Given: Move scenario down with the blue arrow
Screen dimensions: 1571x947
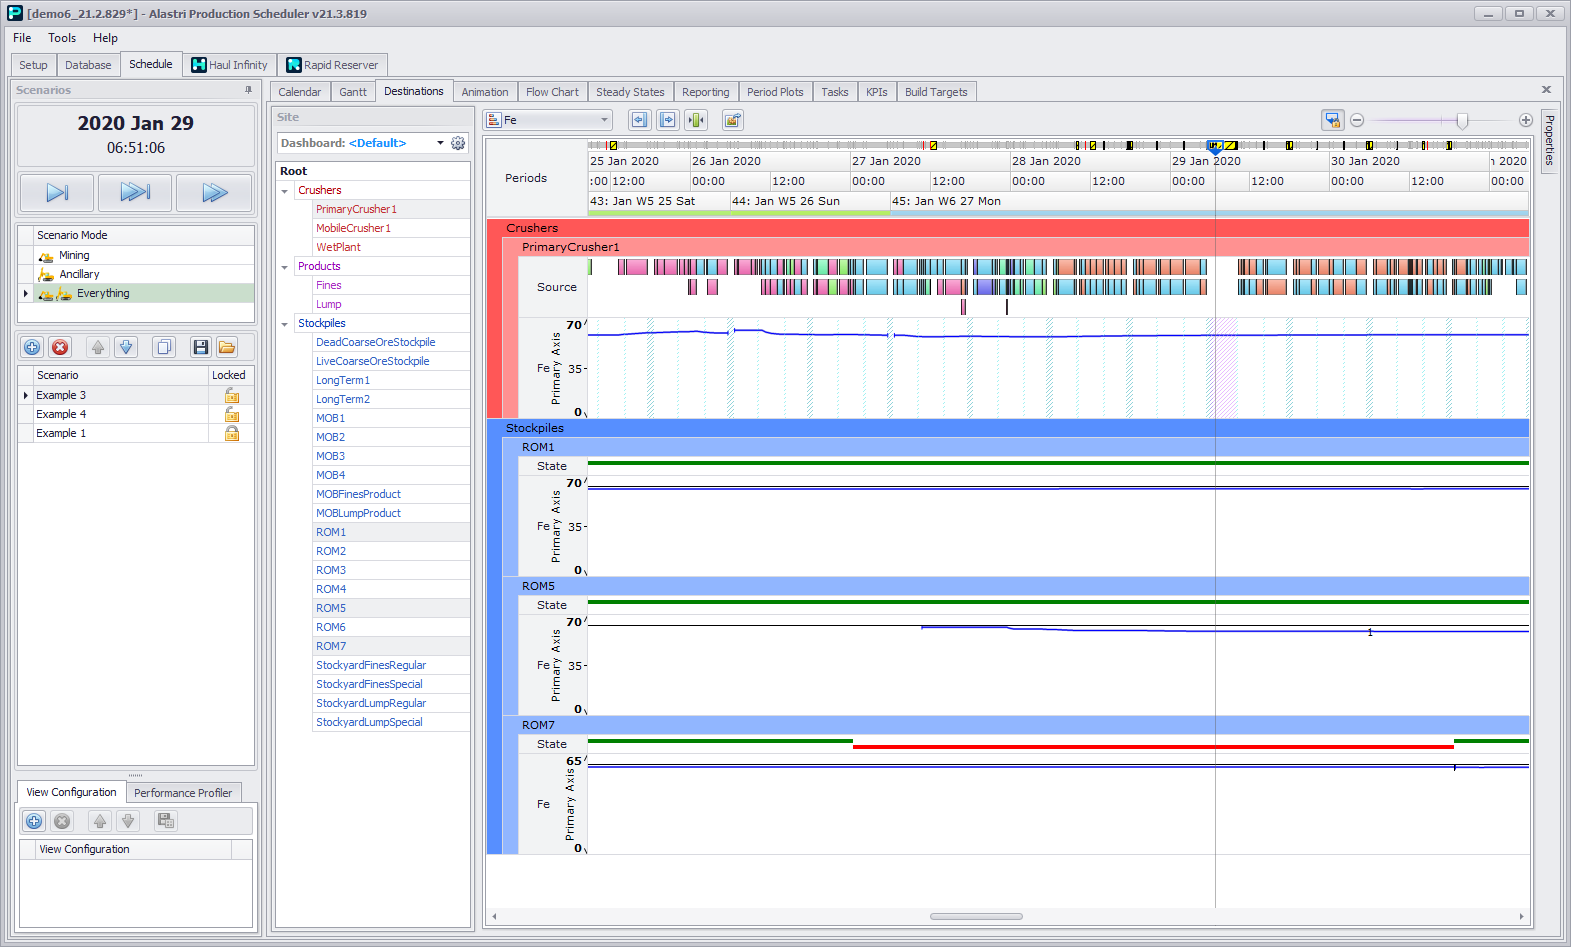Looking at the screenshot, I should [x=126, y=347].
